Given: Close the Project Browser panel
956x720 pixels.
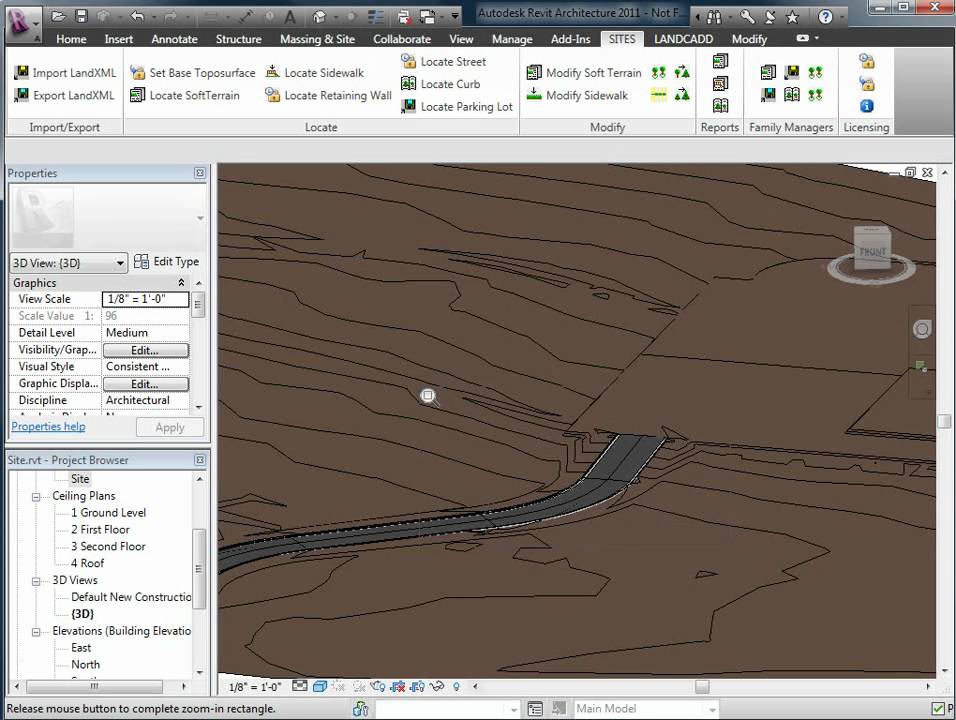Looking at the screenshot, I should (x=199, y=460).
